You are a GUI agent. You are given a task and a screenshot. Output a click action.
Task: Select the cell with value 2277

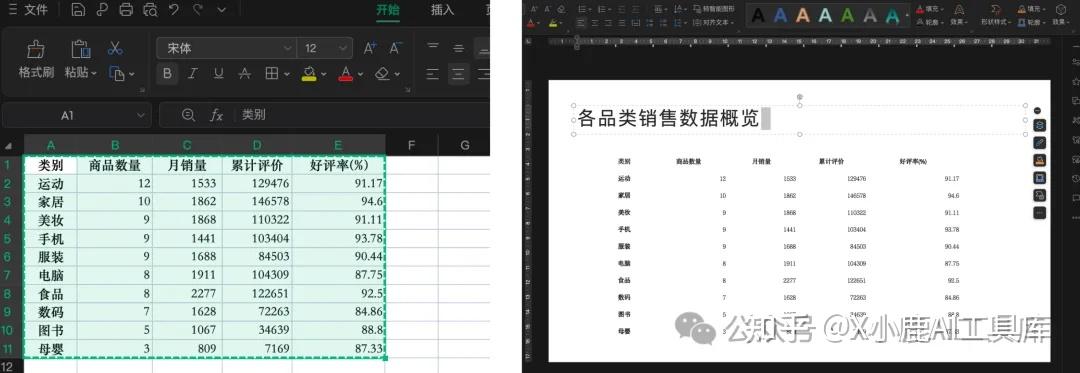pyautogui.click(x=187, y=294)
